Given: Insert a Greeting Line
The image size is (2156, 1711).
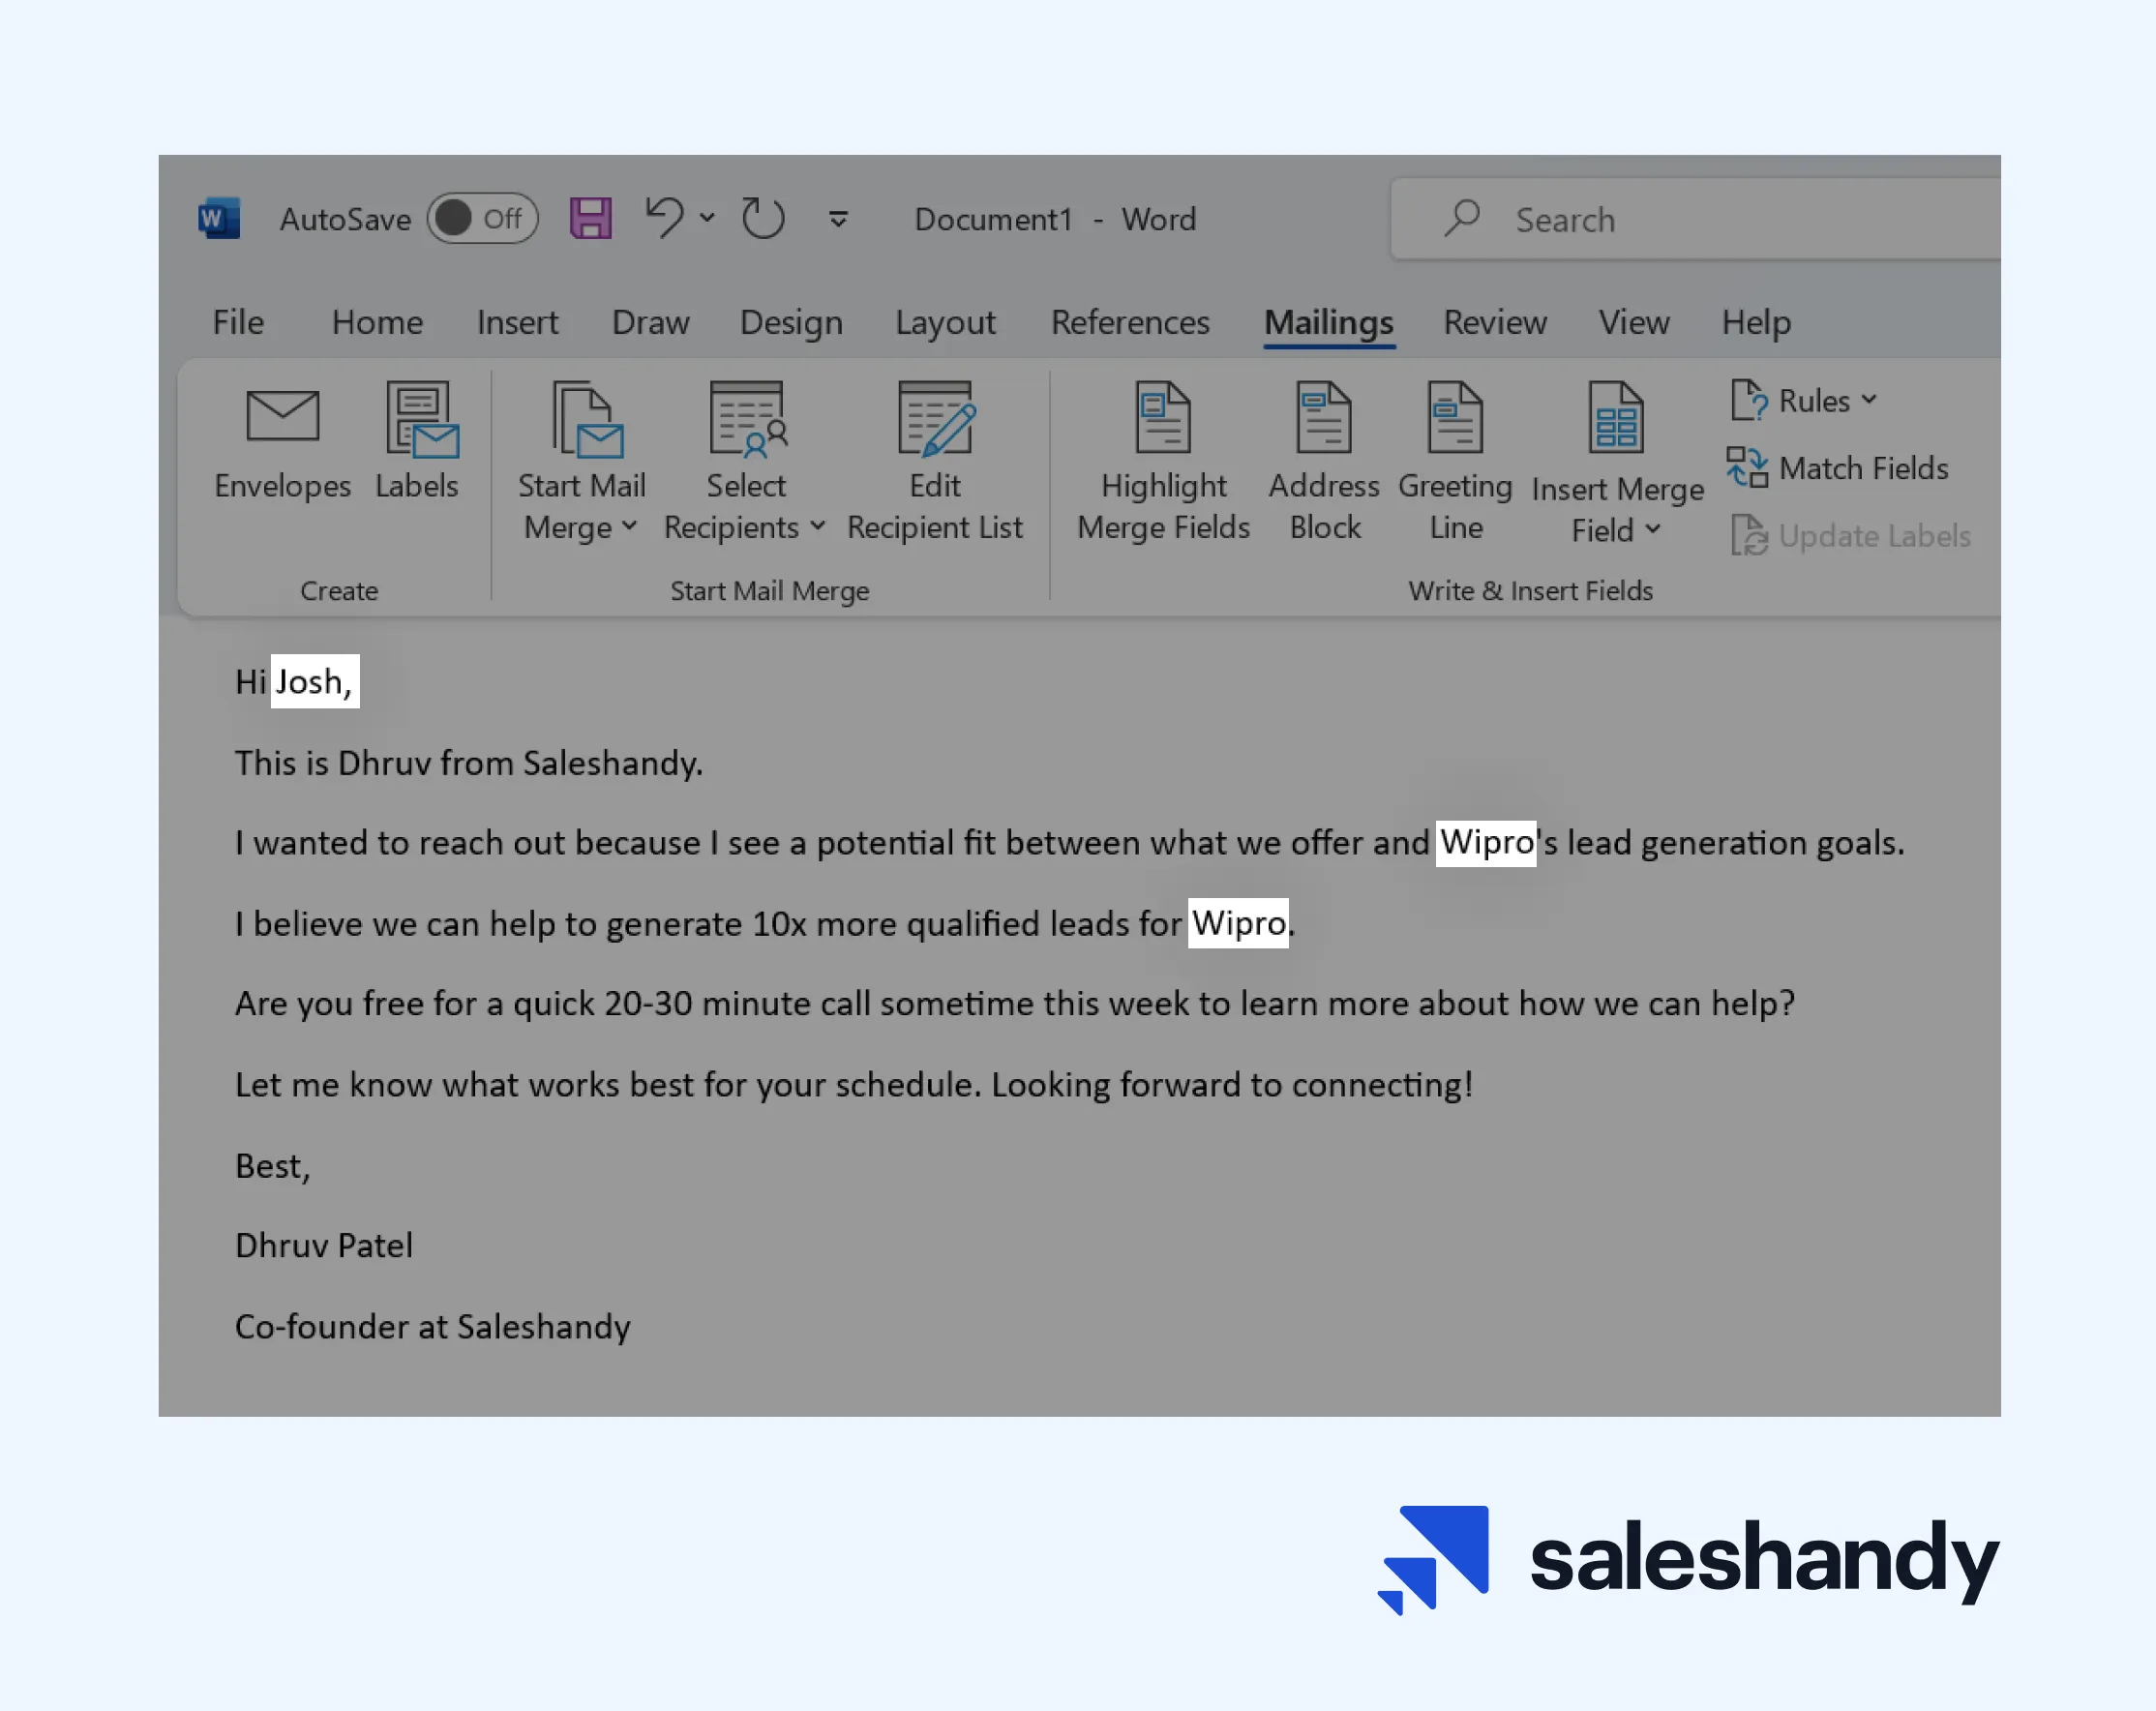Looking at the screenshot, I should click(x=1455, y=462).
